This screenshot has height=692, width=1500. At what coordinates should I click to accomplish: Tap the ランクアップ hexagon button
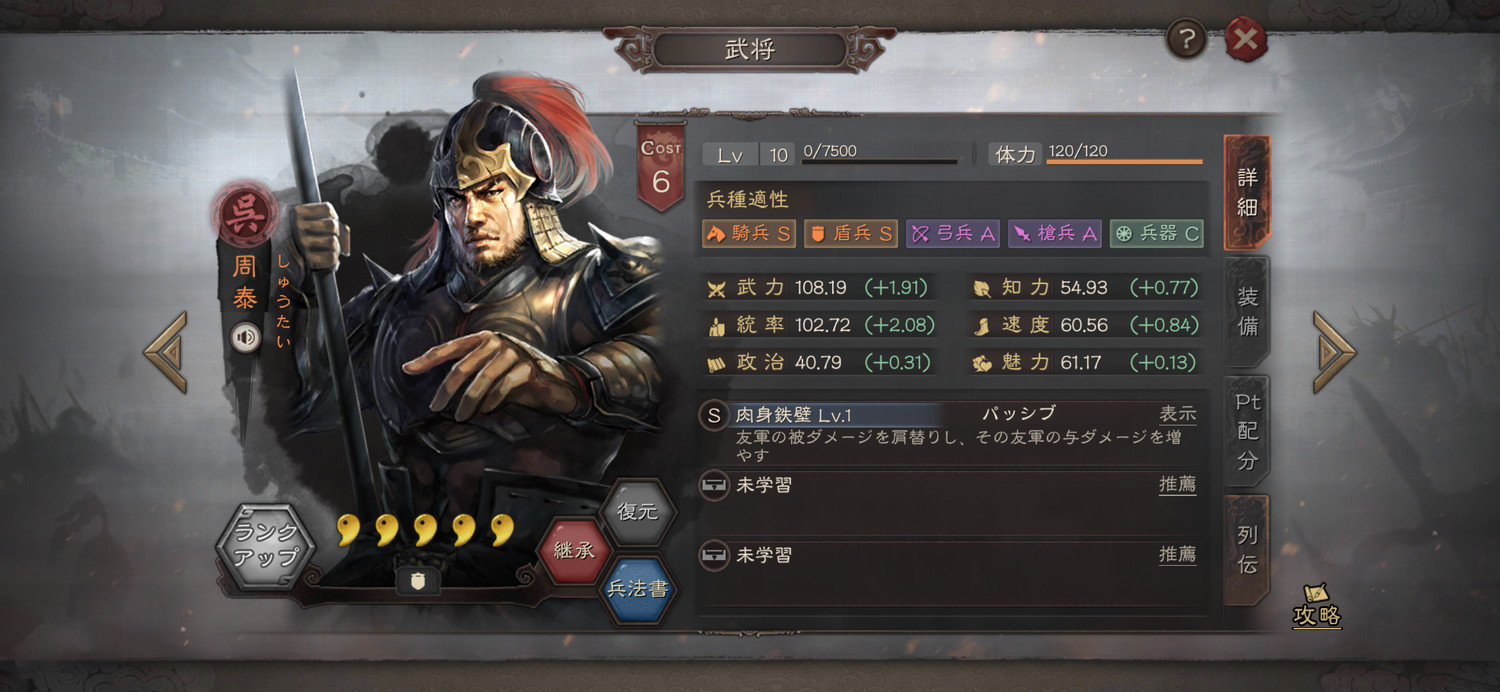click(x=266, y=546)
